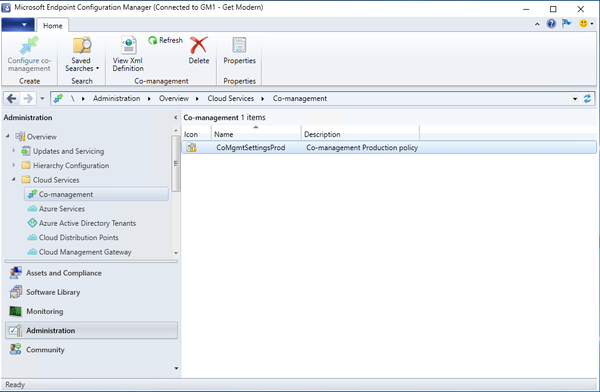Image resolution: width=600 pixels, height=392 pixels.
Task: Open the address bar dropdown arrow
Action: pyautogui.click(x=575, y=99)
